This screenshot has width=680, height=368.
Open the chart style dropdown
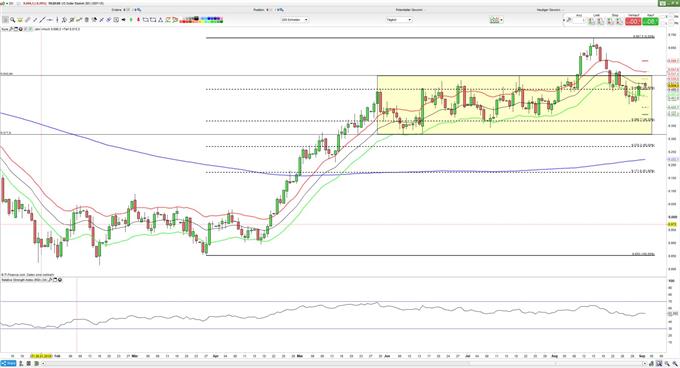click(497, 20)
